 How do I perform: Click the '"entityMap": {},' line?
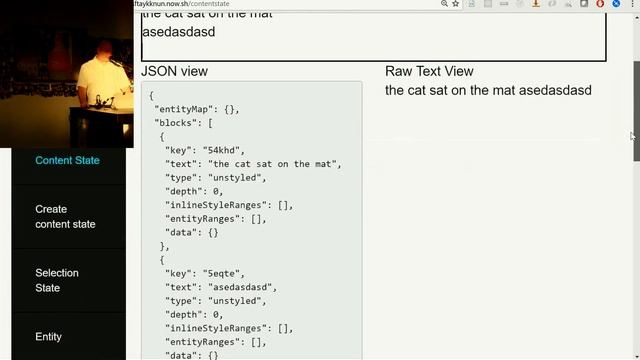tap(197, 109)
